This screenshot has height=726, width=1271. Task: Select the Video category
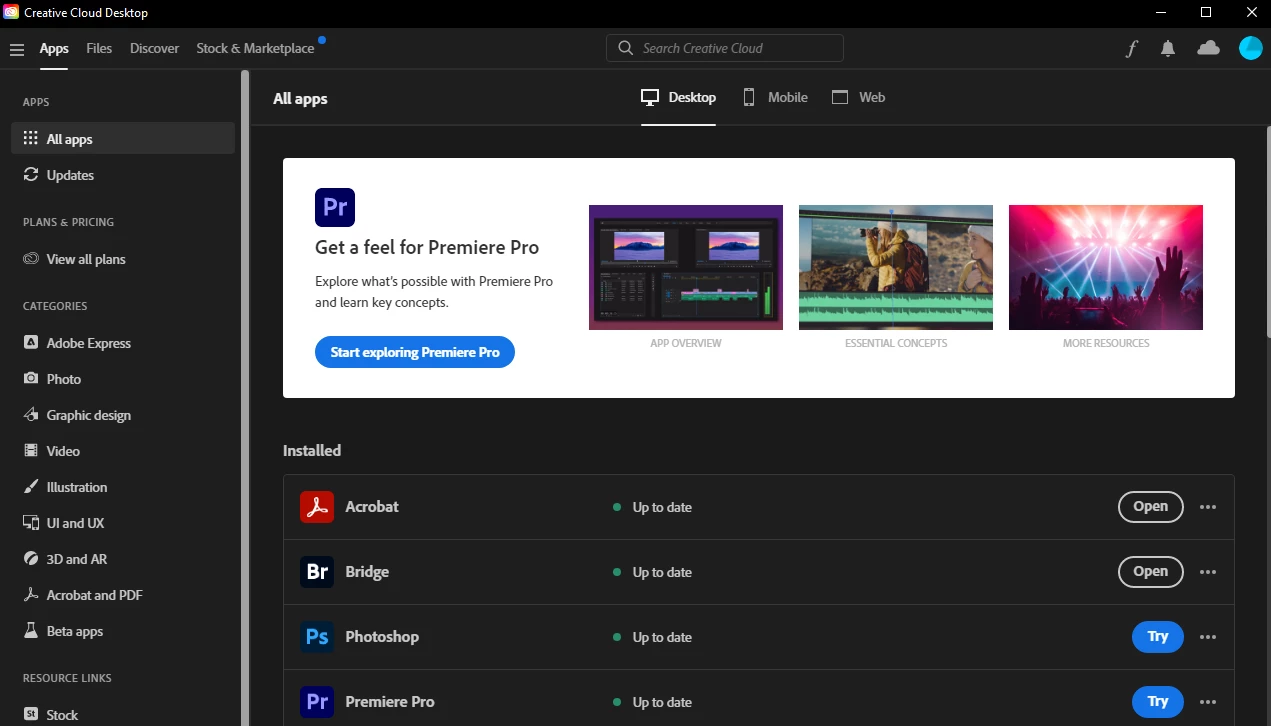[123, 451]
